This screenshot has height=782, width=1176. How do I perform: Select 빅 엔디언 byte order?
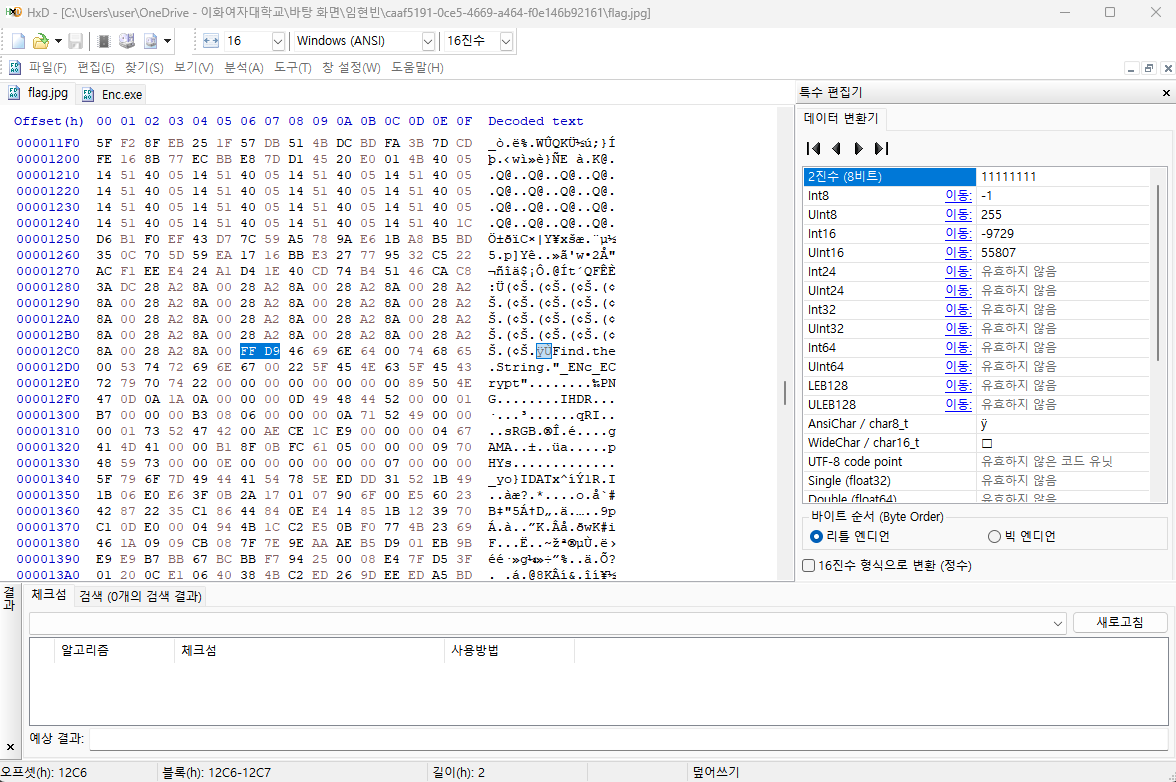(x=1022, y=536)
